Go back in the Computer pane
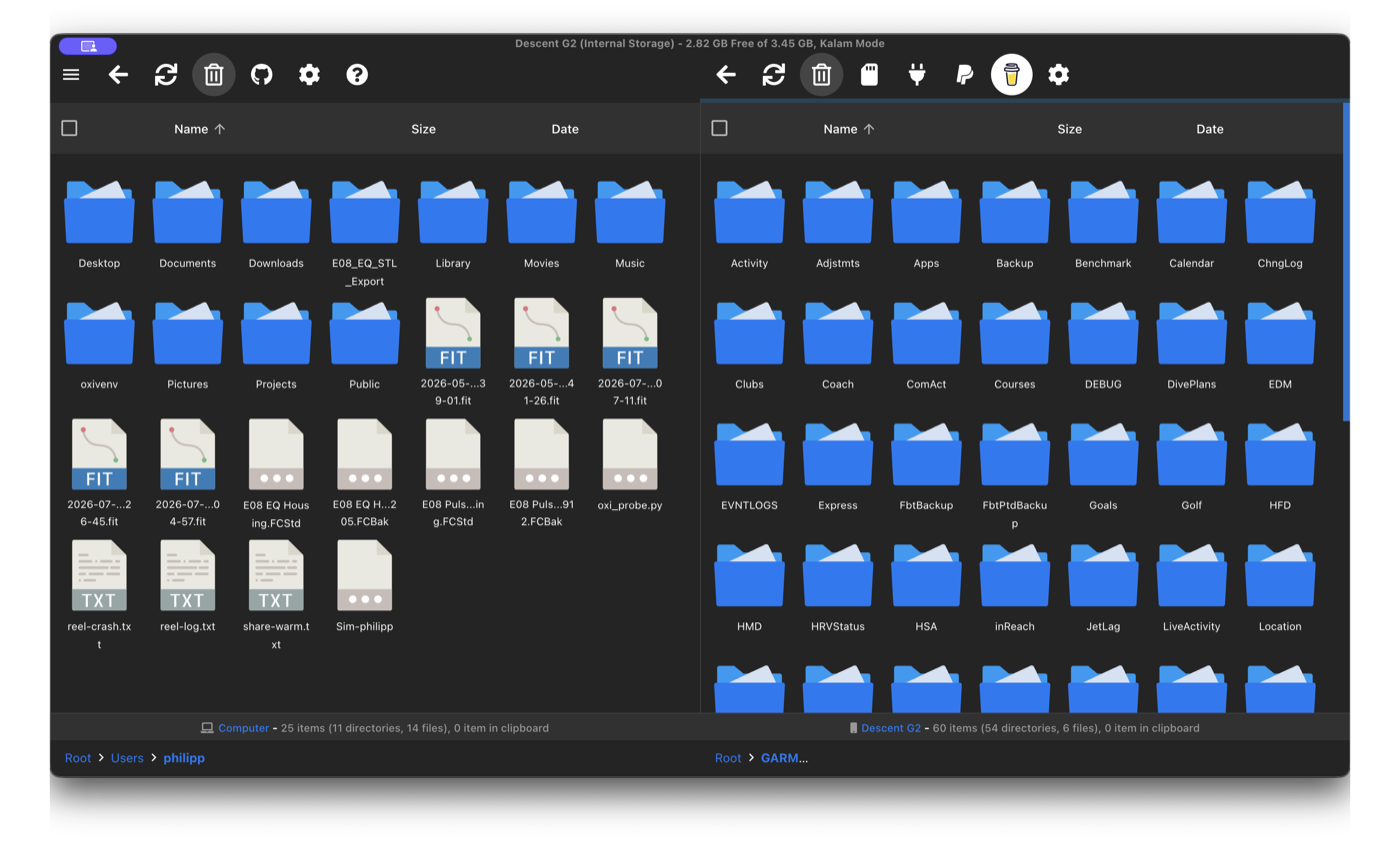The image size is (1400, 843). (118, 74)
